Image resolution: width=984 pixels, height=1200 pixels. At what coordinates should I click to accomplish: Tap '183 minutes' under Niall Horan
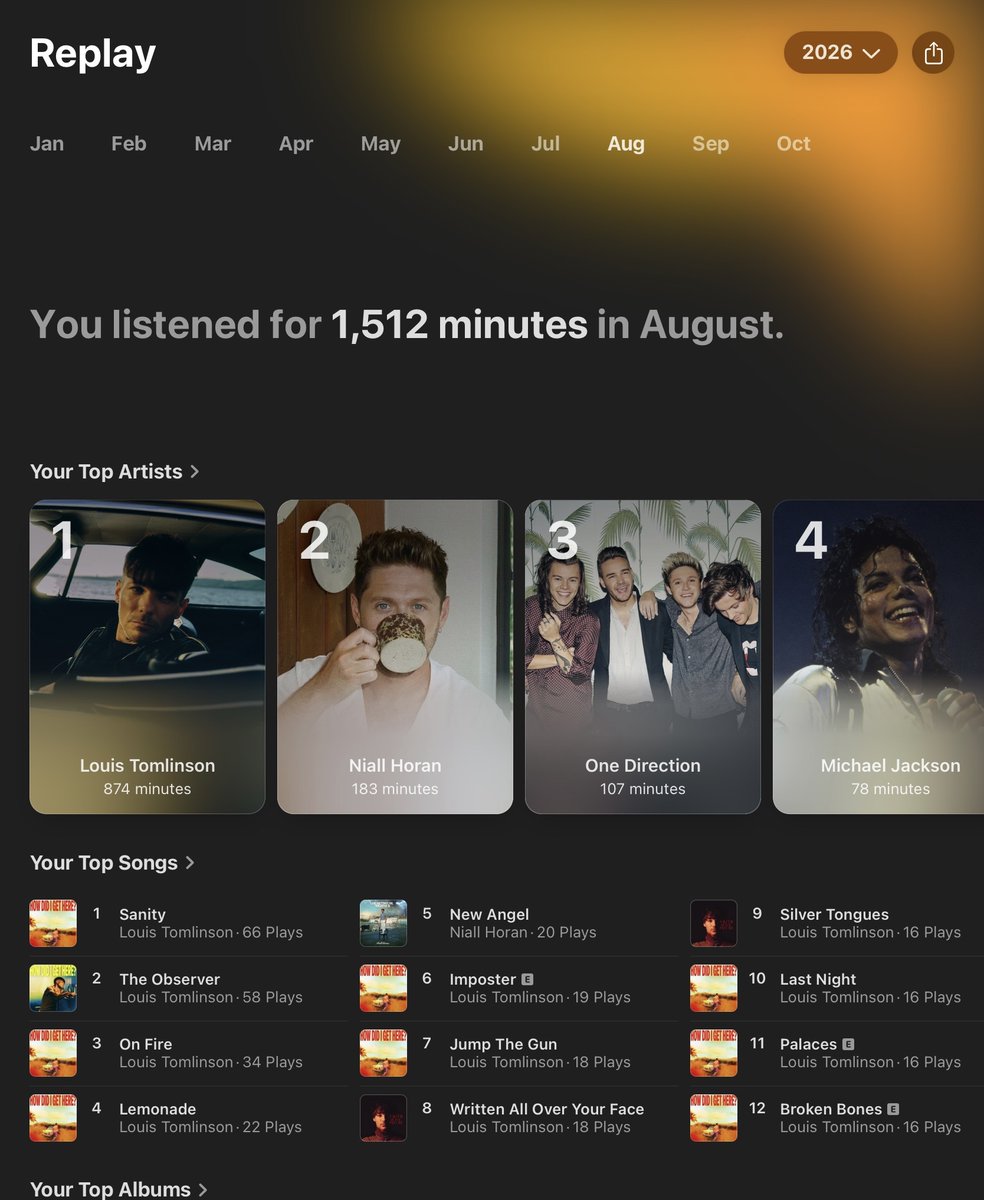395,789
